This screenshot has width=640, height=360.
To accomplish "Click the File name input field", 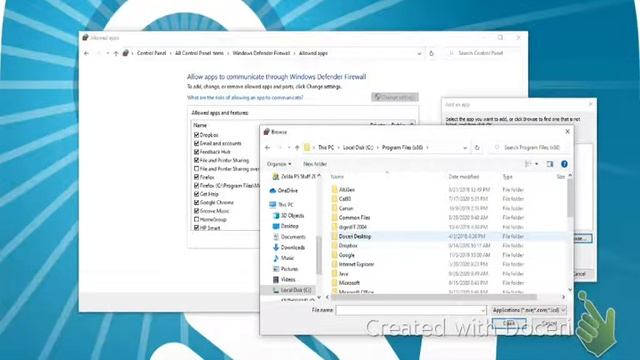I will pyautogui.click(x=411, y=311).
